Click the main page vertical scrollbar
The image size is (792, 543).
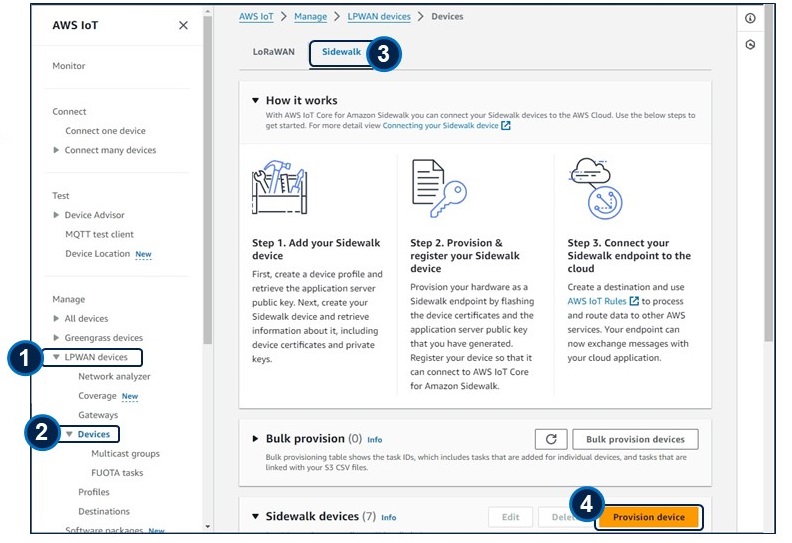(x=769, y=173)
